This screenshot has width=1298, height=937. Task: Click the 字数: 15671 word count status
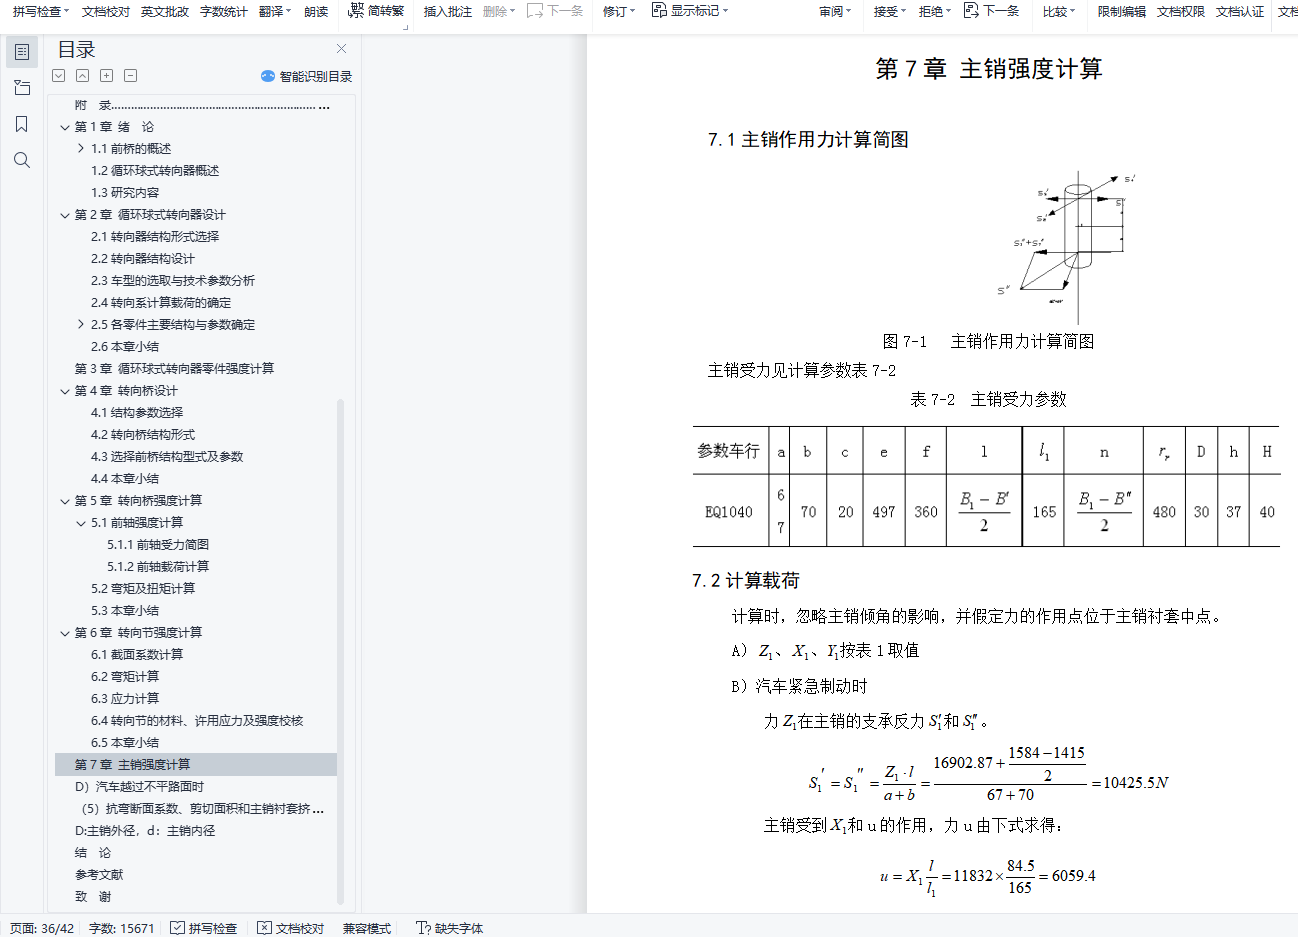coord(122,928)
